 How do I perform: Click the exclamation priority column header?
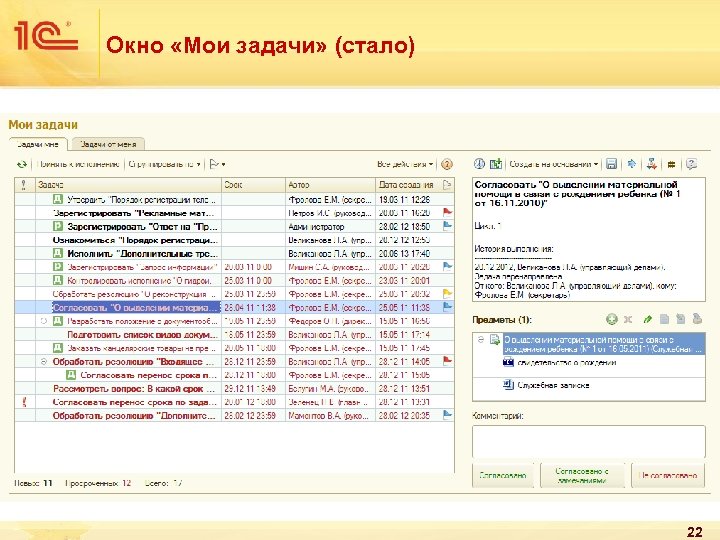tap(24, 185)
